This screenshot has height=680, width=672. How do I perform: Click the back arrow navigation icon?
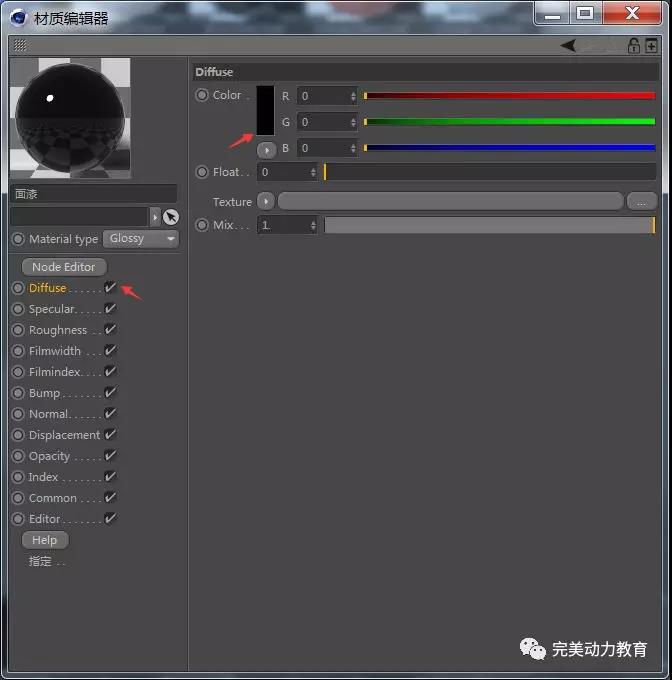pyautogui.click(x=568, y=45)
